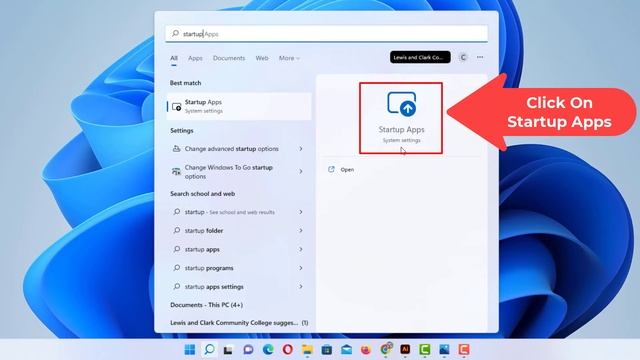This screenshot has width=640, height=360.
Task: Expand chevron next to 'startup programs'
Action: coord(301,268)
